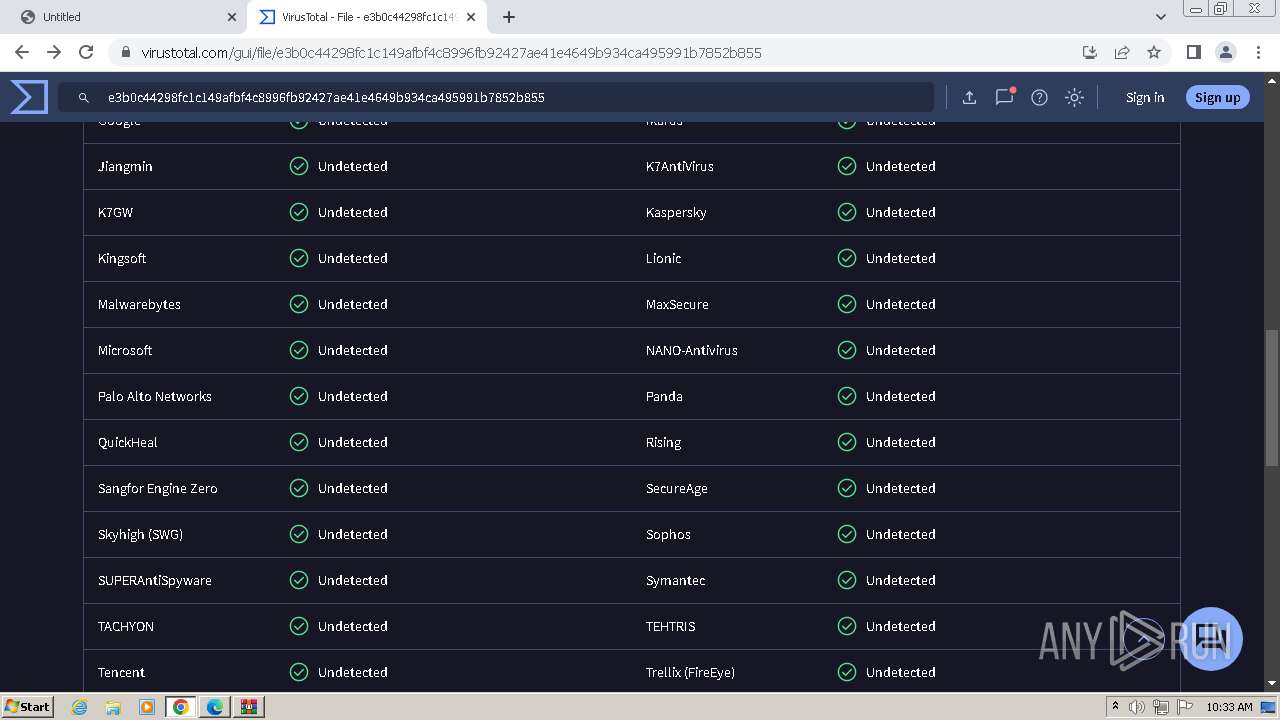Viewport: 1280px width, 720px height.
Task: Click the Microsoft engine name
Action: tap(125, 350)
